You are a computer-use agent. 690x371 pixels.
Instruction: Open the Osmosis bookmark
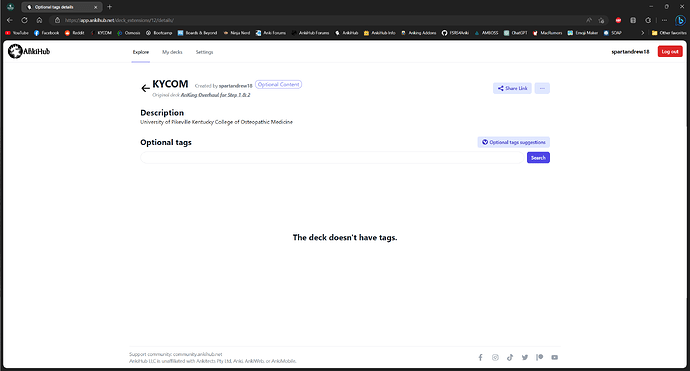click(128, 33)
